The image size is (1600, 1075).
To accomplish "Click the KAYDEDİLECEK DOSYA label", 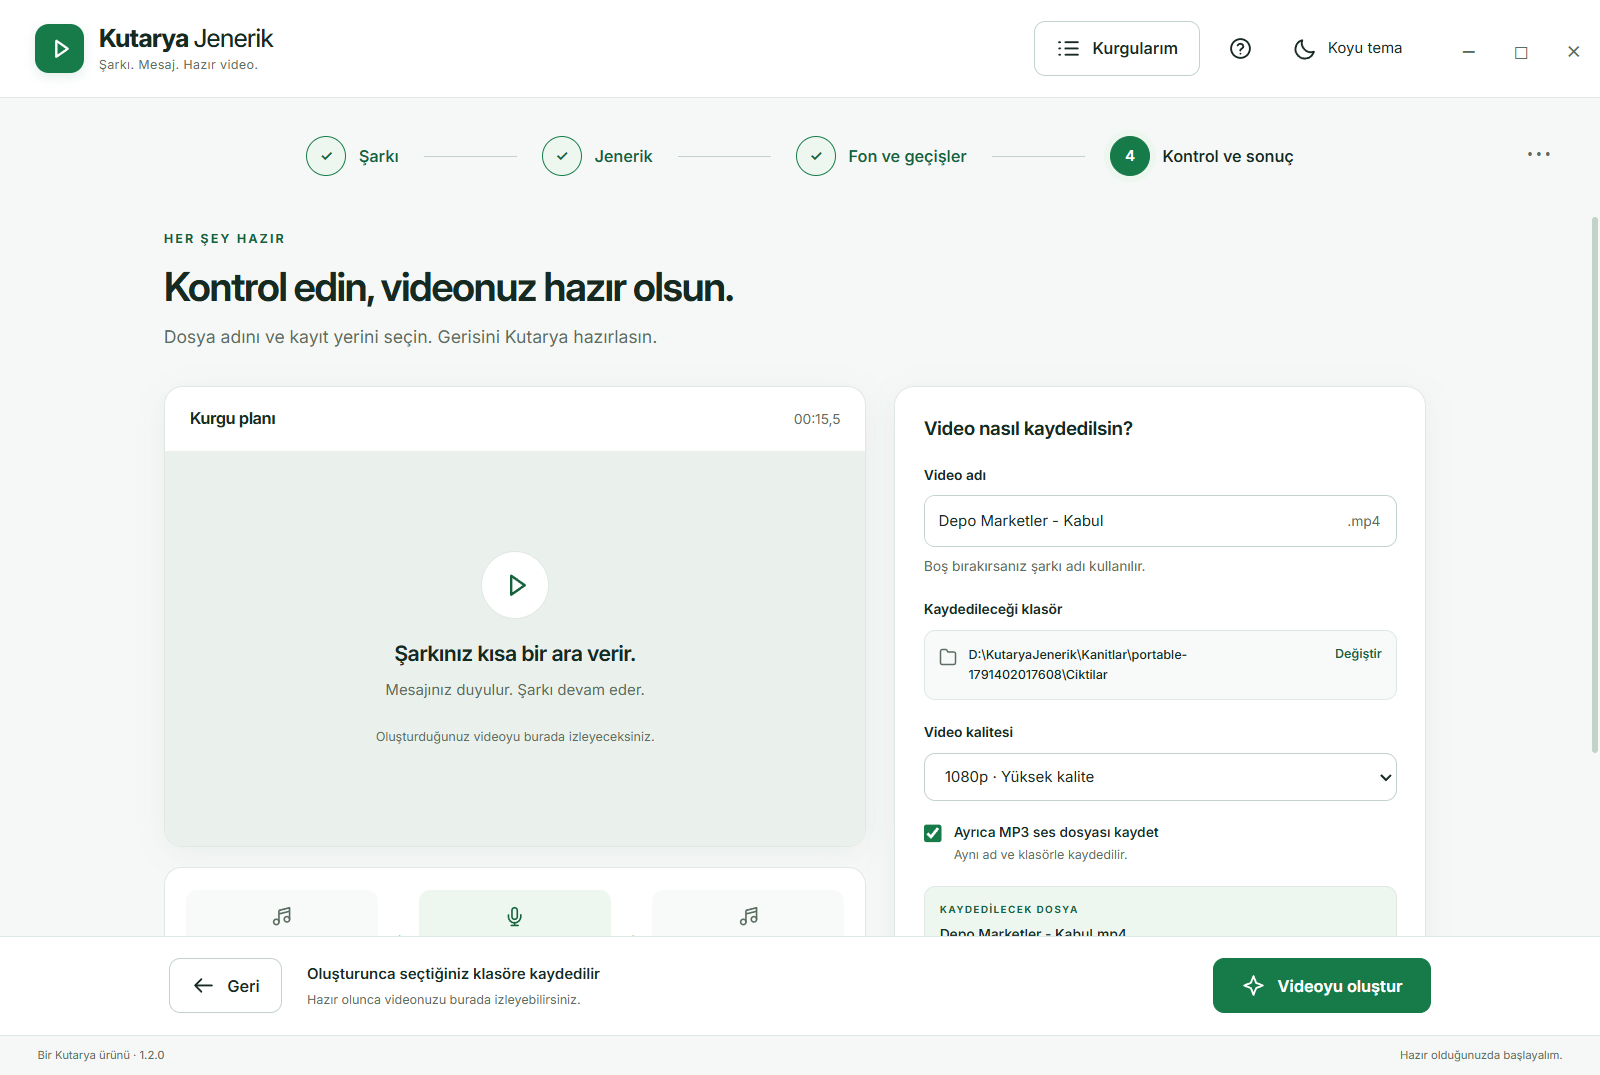I will click(x=1009, y=910).
